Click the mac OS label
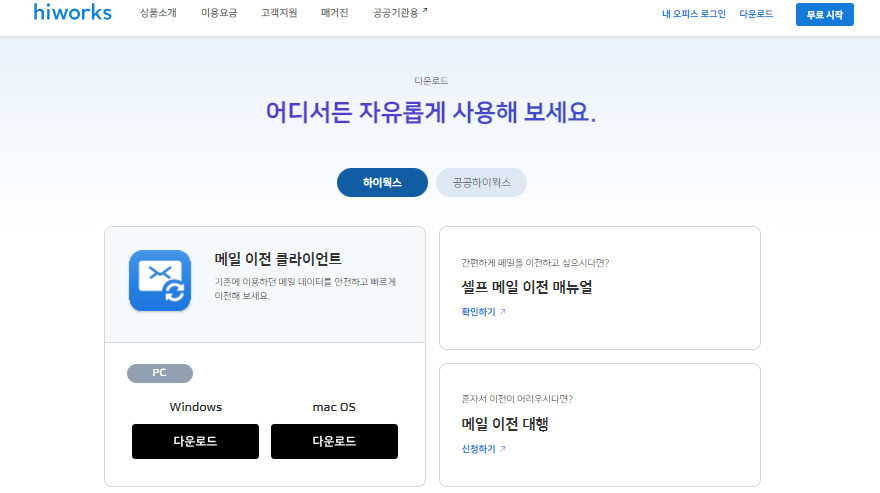The height and width of the screenshot is (493, 880). coord(334,407)
